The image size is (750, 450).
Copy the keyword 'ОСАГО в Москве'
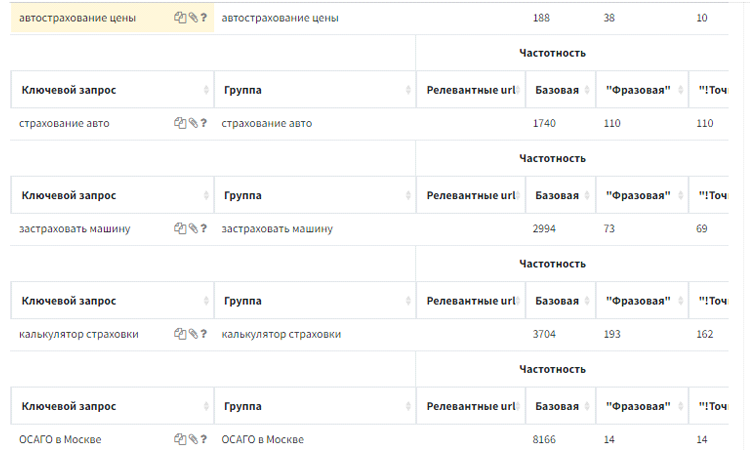[x=180, y=439]
